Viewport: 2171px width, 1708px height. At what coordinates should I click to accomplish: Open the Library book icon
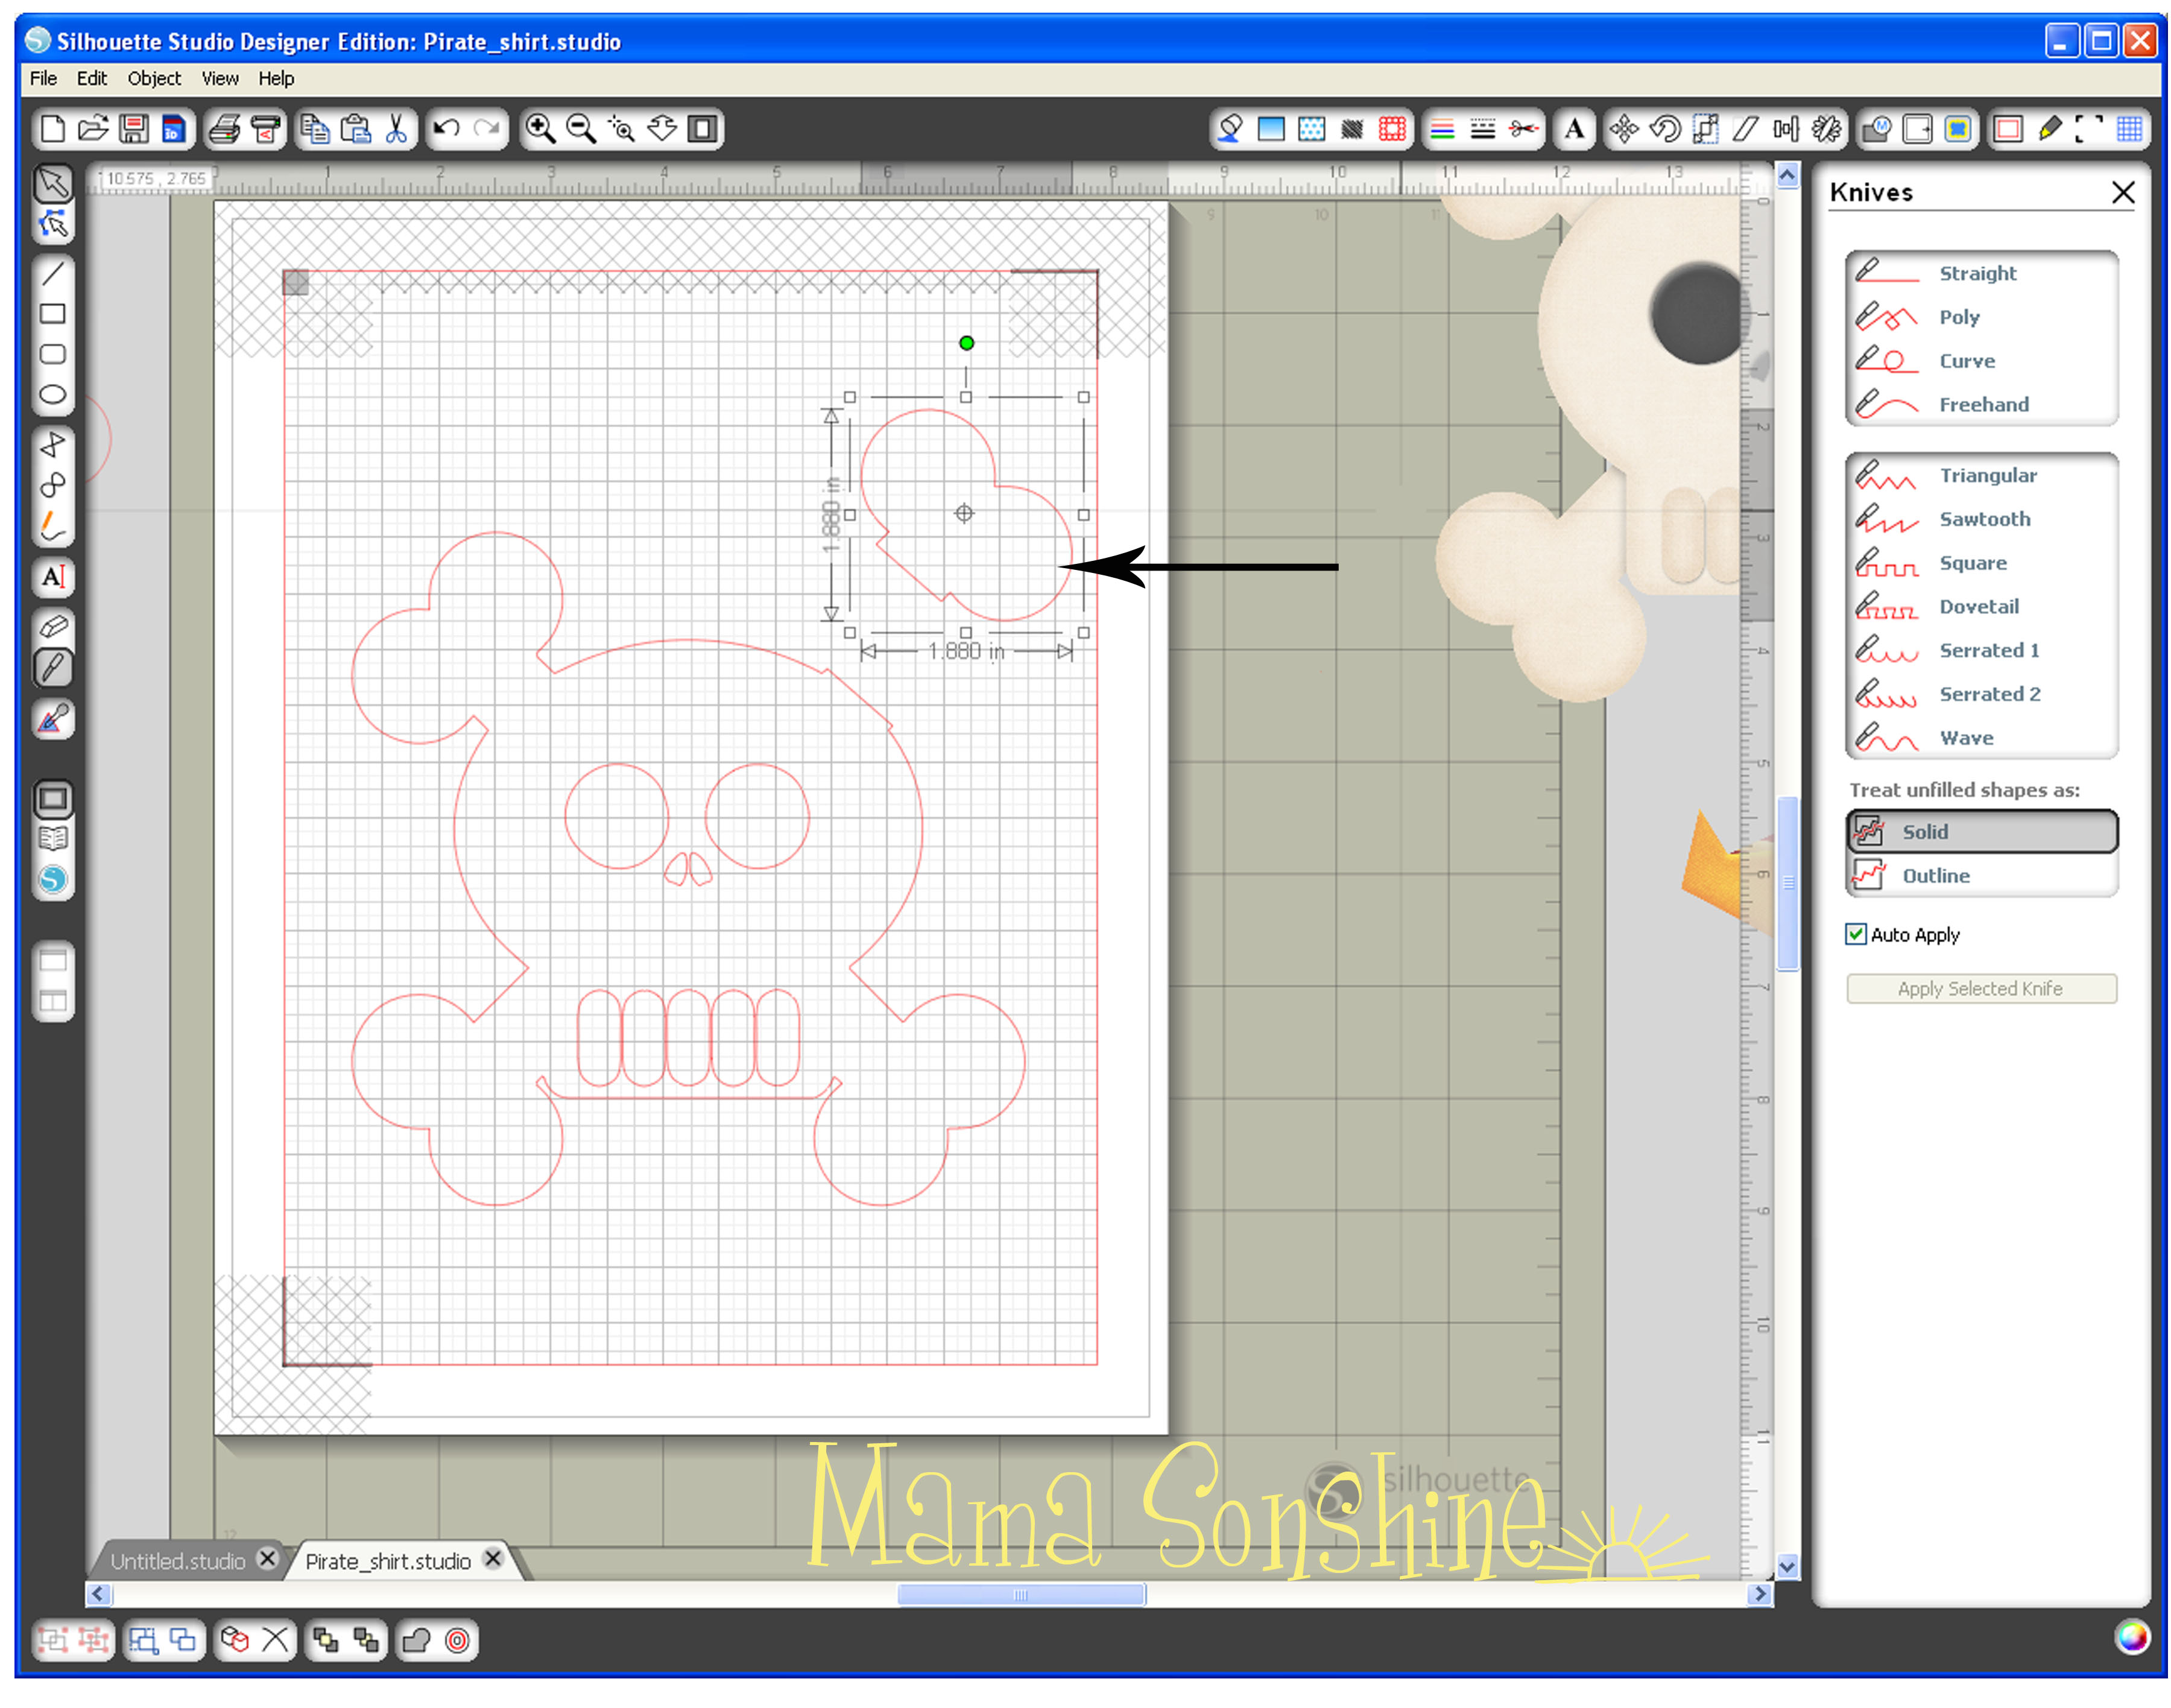point(53,838)
